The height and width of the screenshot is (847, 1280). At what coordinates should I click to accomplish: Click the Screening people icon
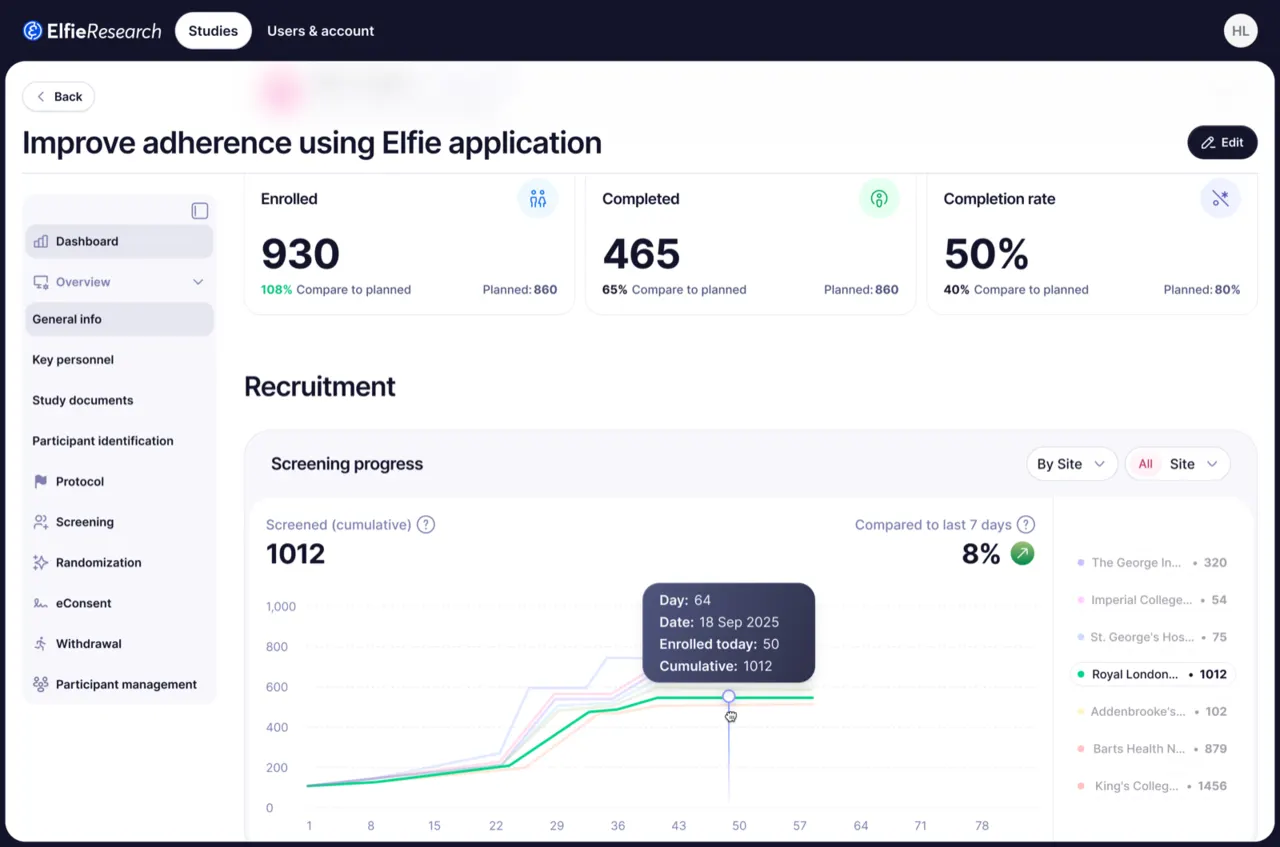point(41,522)
